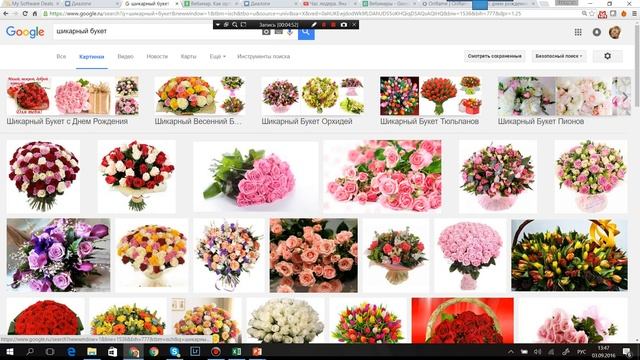This screenshot has height=360, width=640.
Task: Open Skype from the taskbar
Action: click(175, 351)
